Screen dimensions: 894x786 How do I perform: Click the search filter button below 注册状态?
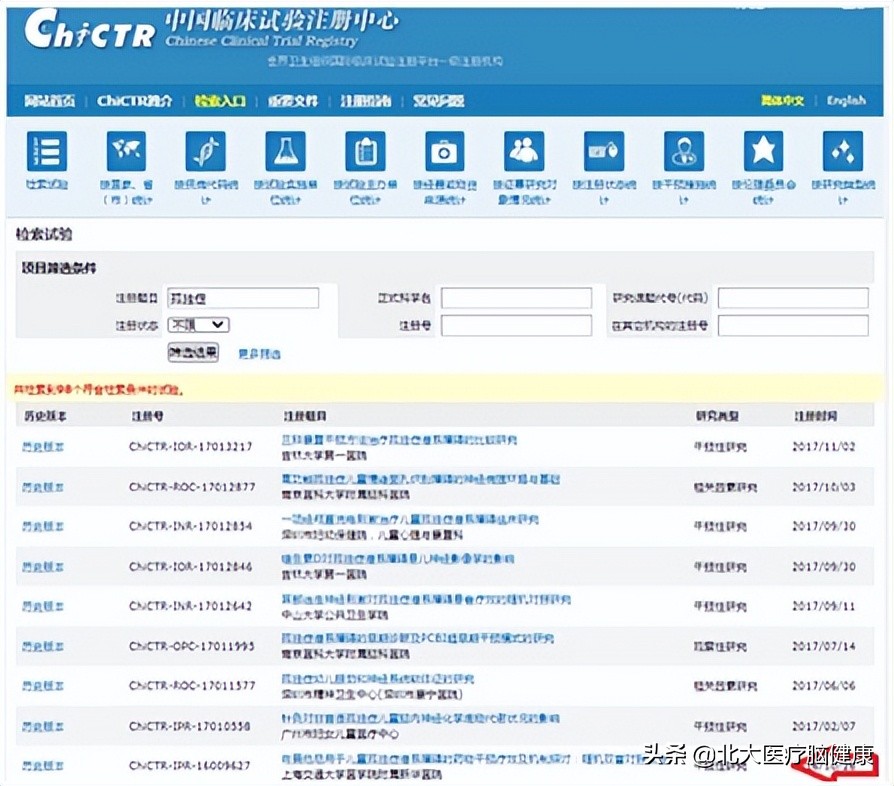(x=192, y=352)
